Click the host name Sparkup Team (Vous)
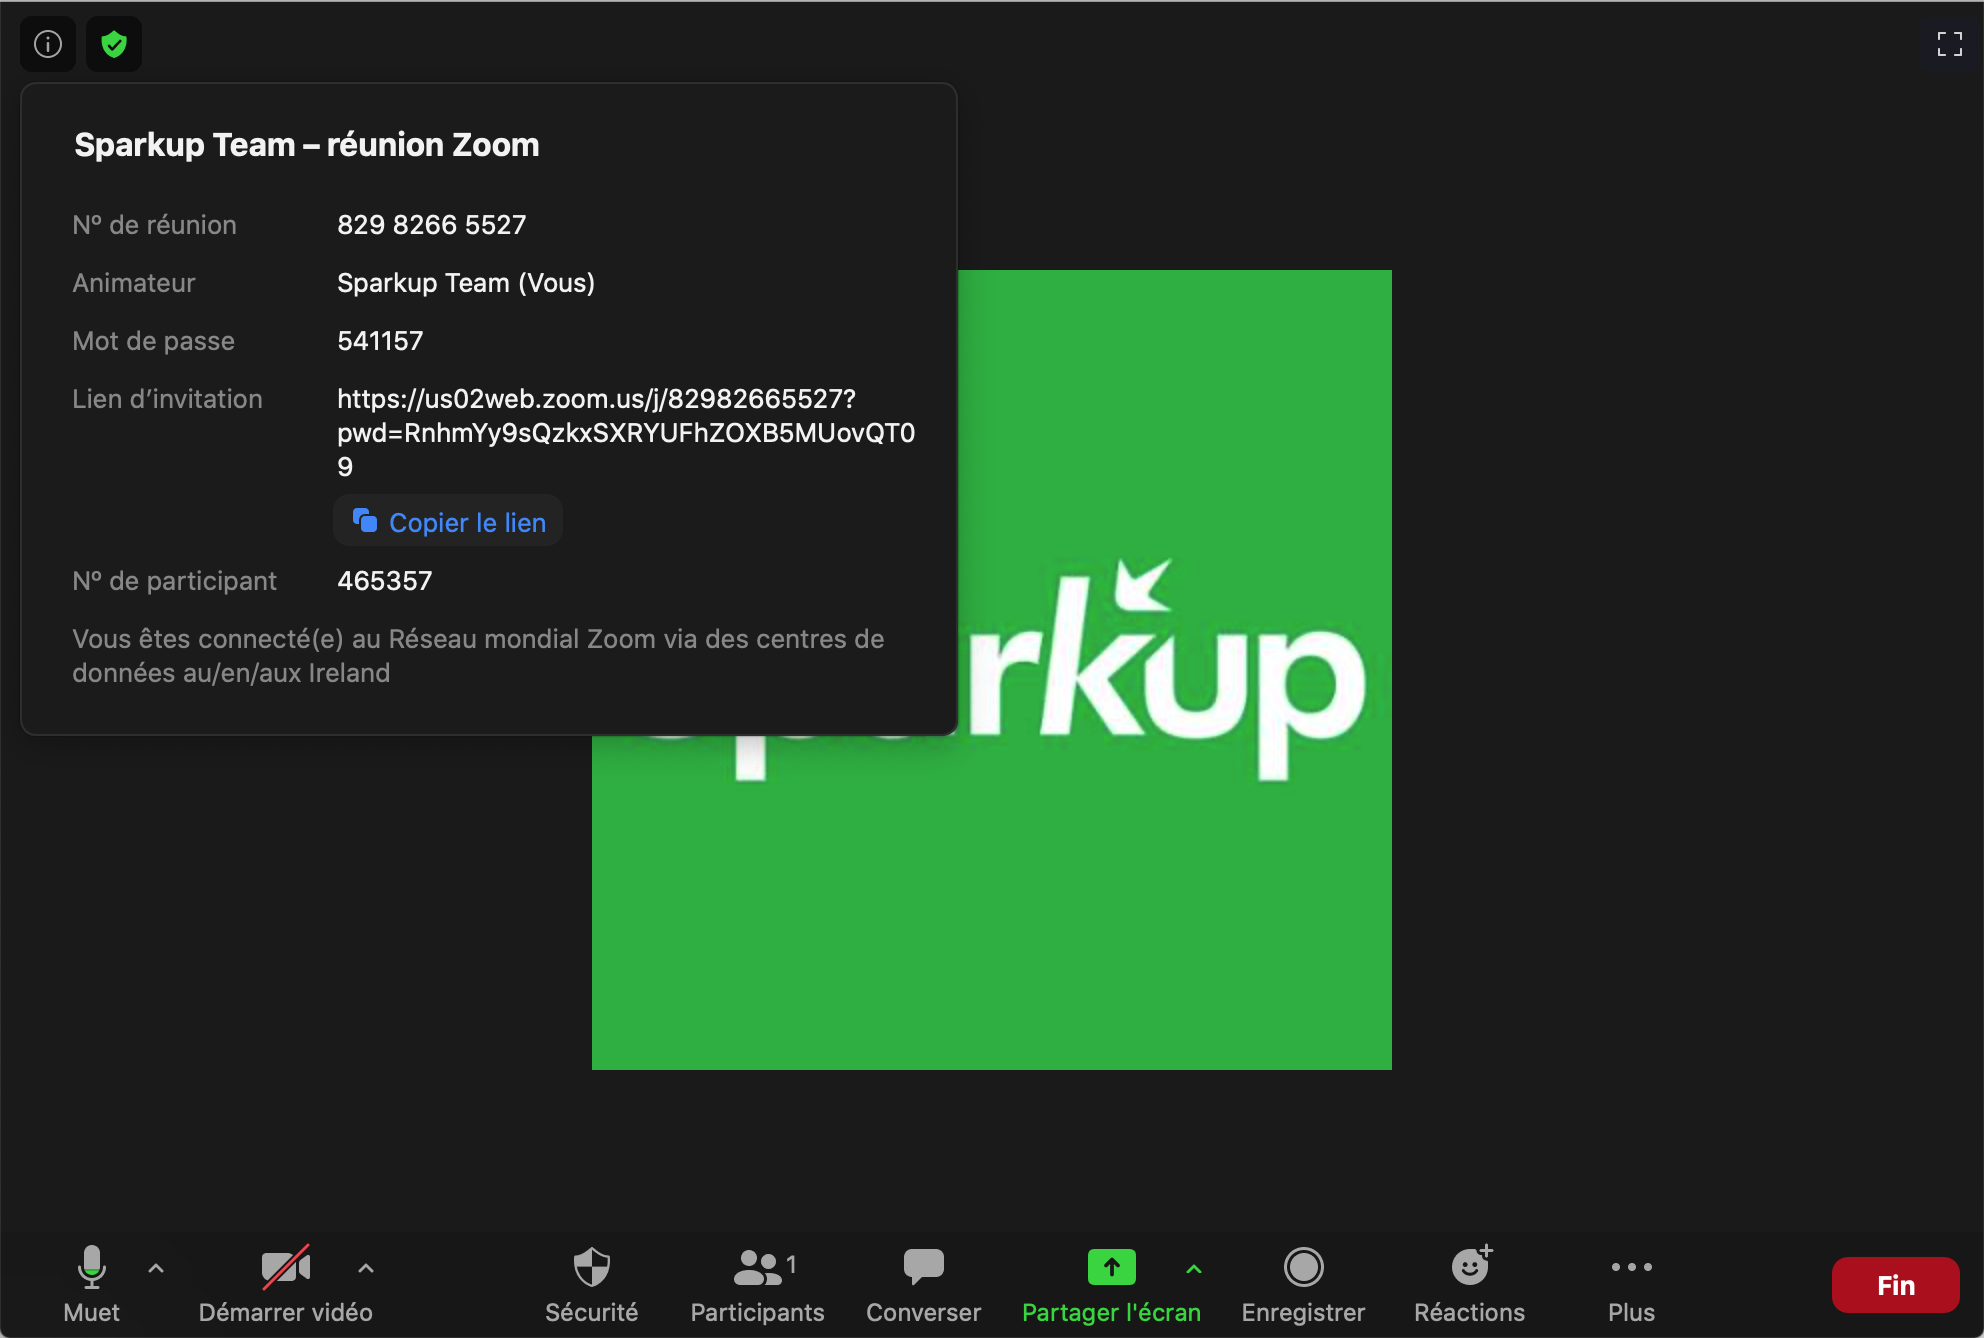Viewport: 1984px width, 1338px height. [x=466, y=283]
